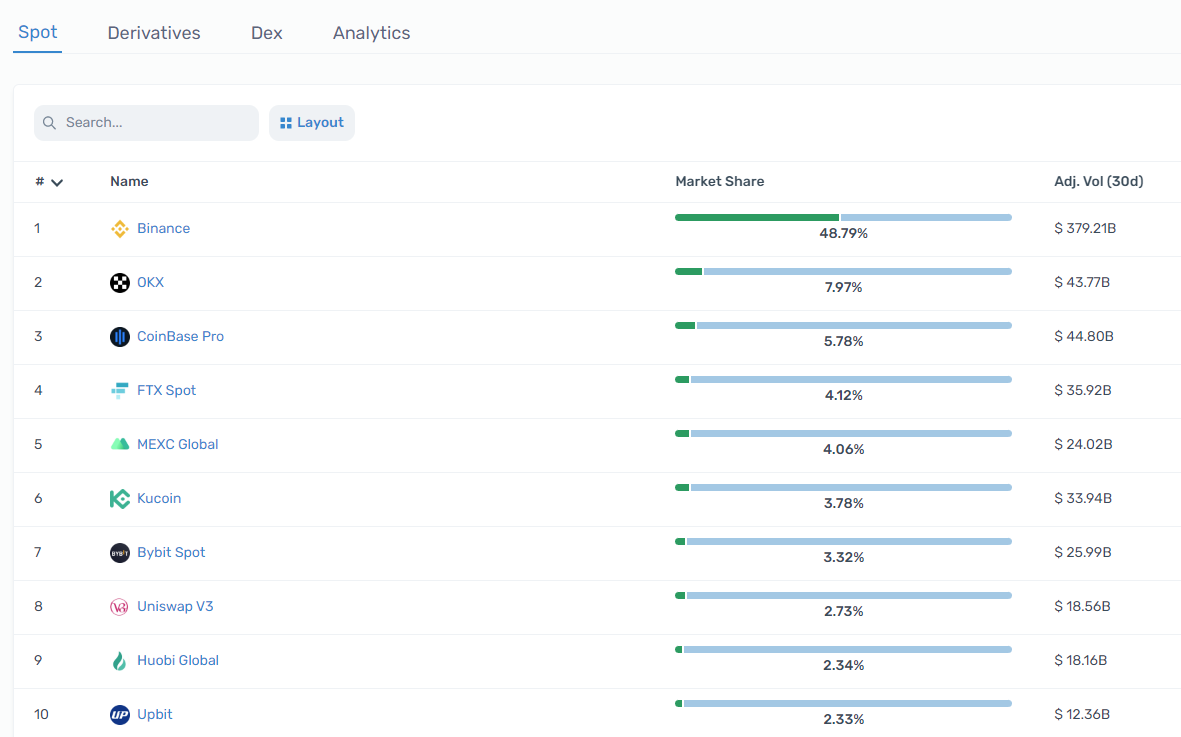Select the 7.97% market share value
The height and width of the screenshot is (737, 1181).
click(844, 288)
